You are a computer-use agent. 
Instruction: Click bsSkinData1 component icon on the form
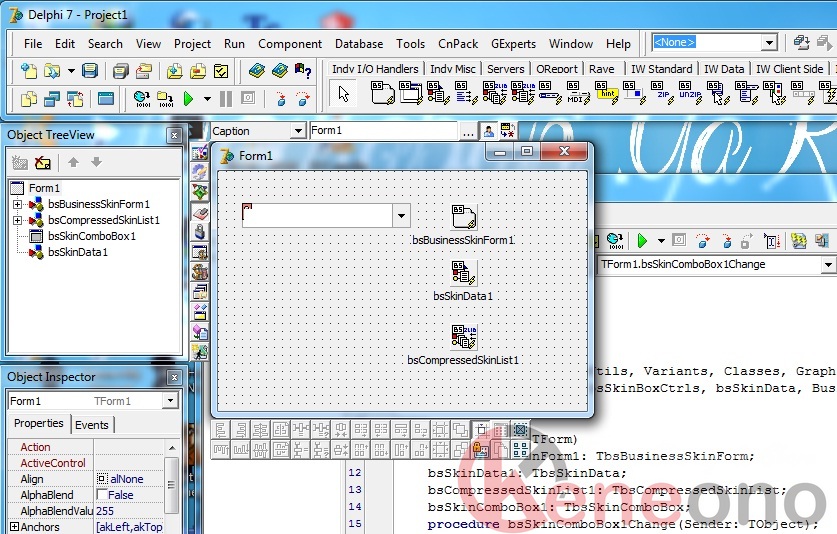pos(463,272)
